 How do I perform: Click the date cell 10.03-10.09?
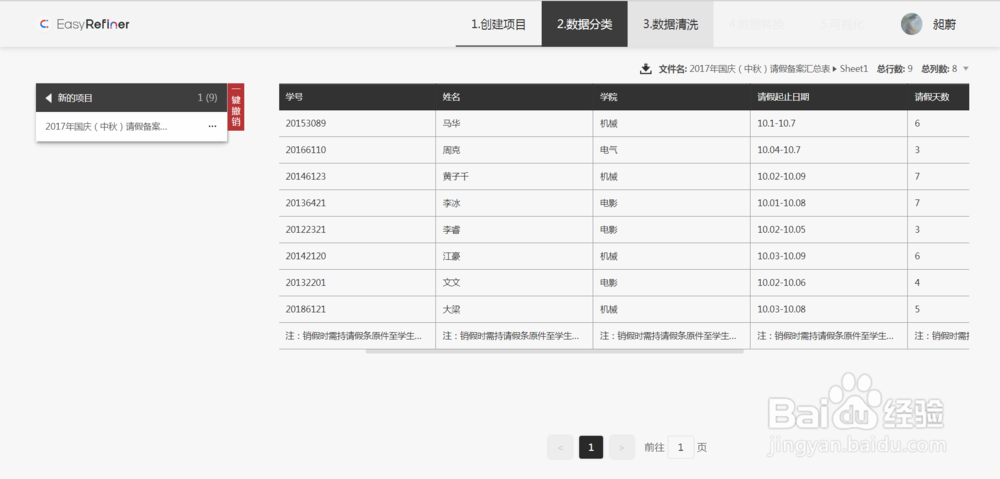(828, 256)
